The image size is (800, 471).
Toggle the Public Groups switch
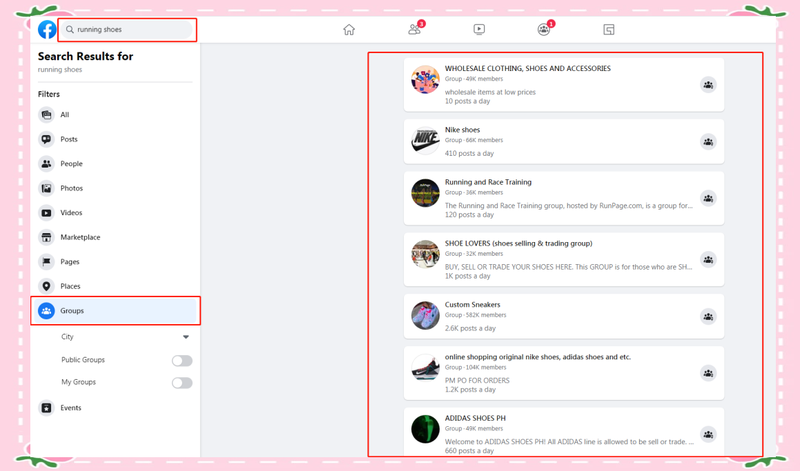point(182,361)
